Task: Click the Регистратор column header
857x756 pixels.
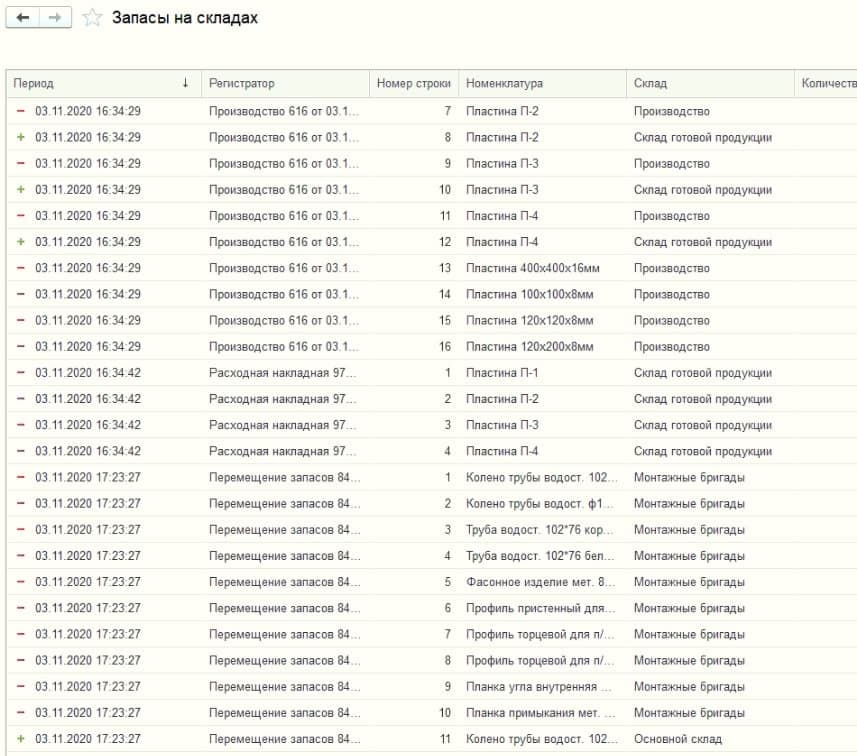Action: (285, 84)
